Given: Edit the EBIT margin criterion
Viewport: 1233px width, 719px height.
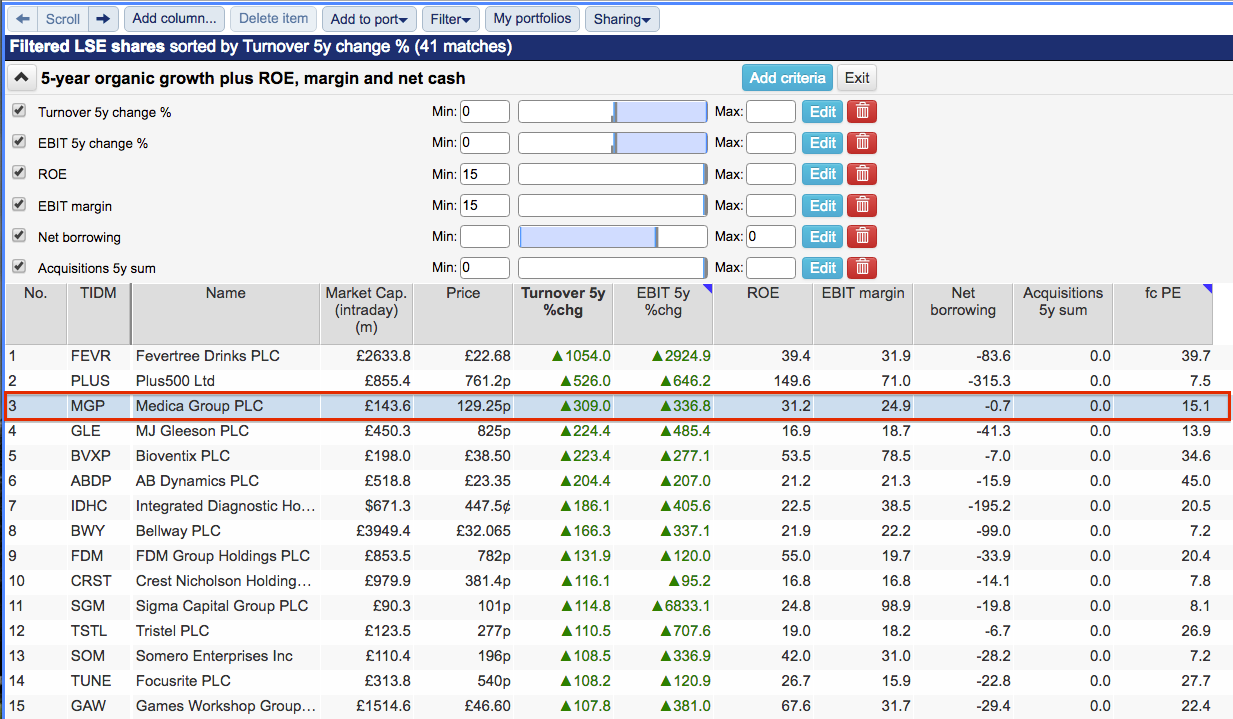Looking at the screenshot, I should coord(823,205).
